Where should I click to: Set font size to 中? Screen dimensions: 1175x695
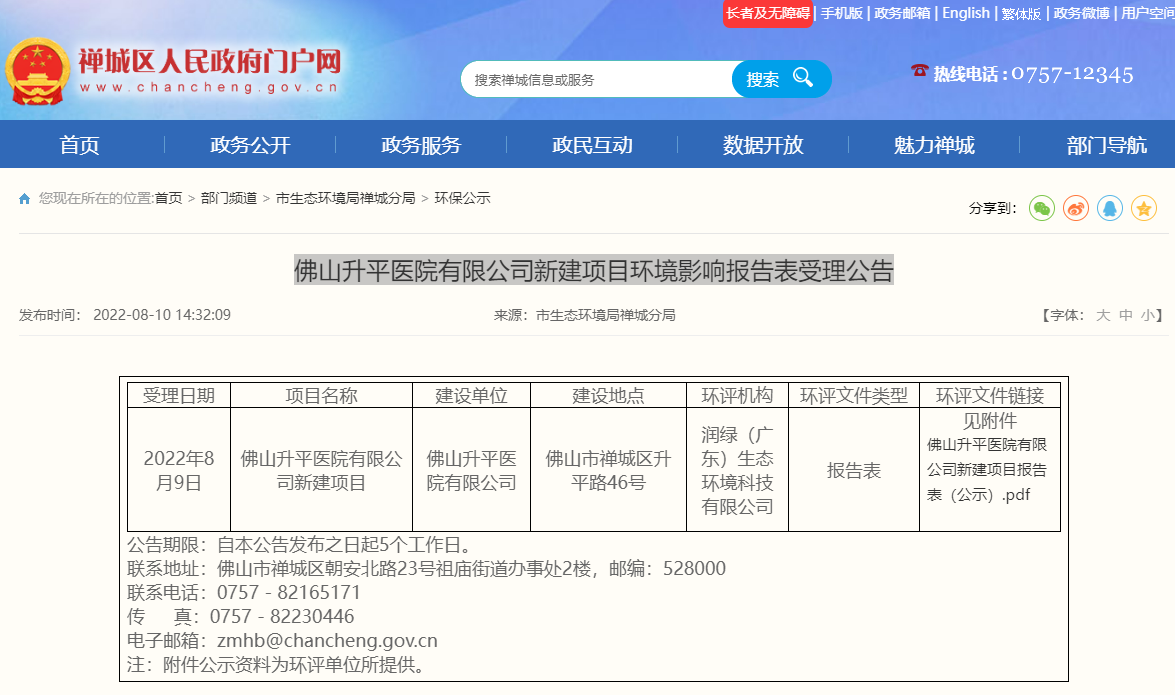(1126, 315)
